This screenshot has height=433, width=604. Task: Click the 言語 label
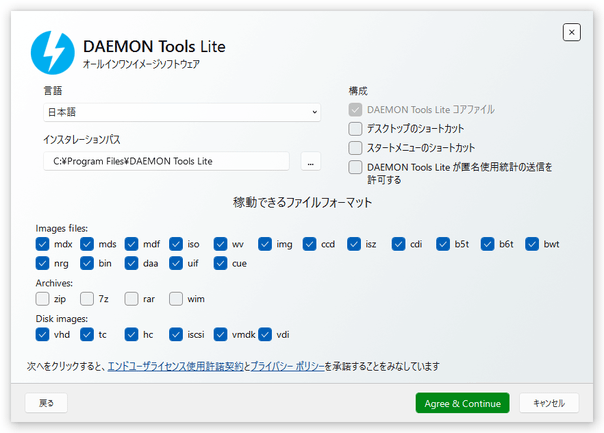tap(53, 91)
